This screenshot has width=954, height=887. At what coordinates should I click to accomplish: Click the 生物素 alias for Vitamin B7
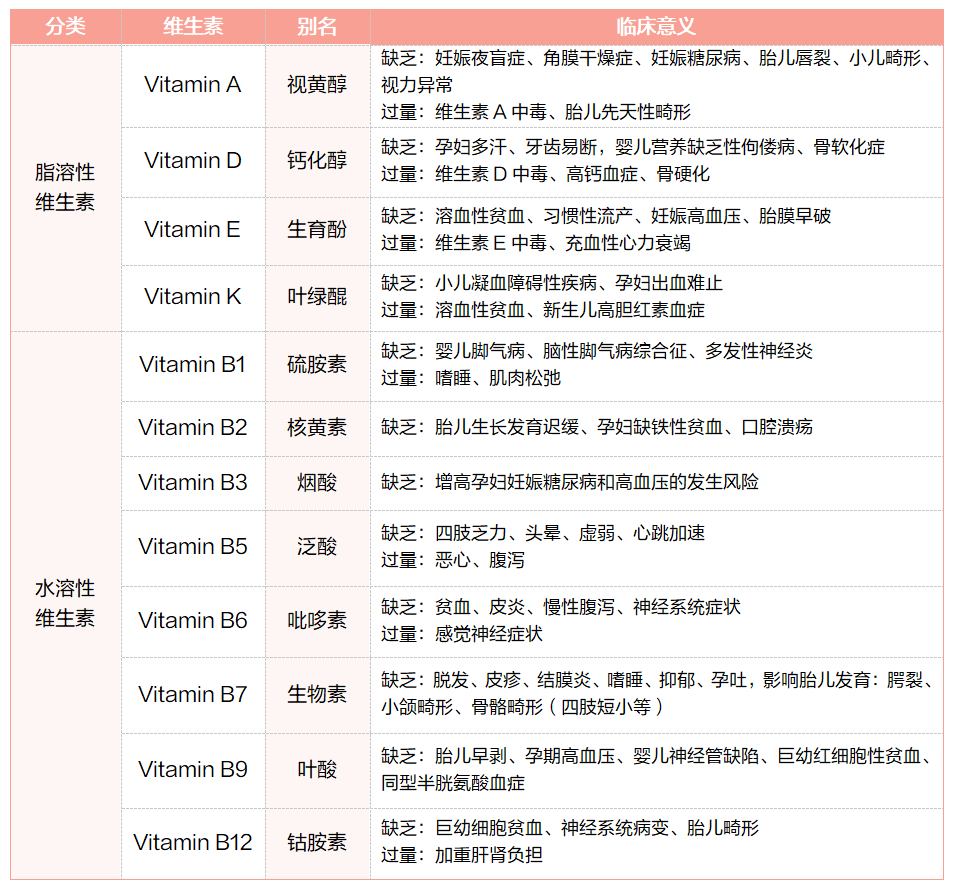pos(317,694)
